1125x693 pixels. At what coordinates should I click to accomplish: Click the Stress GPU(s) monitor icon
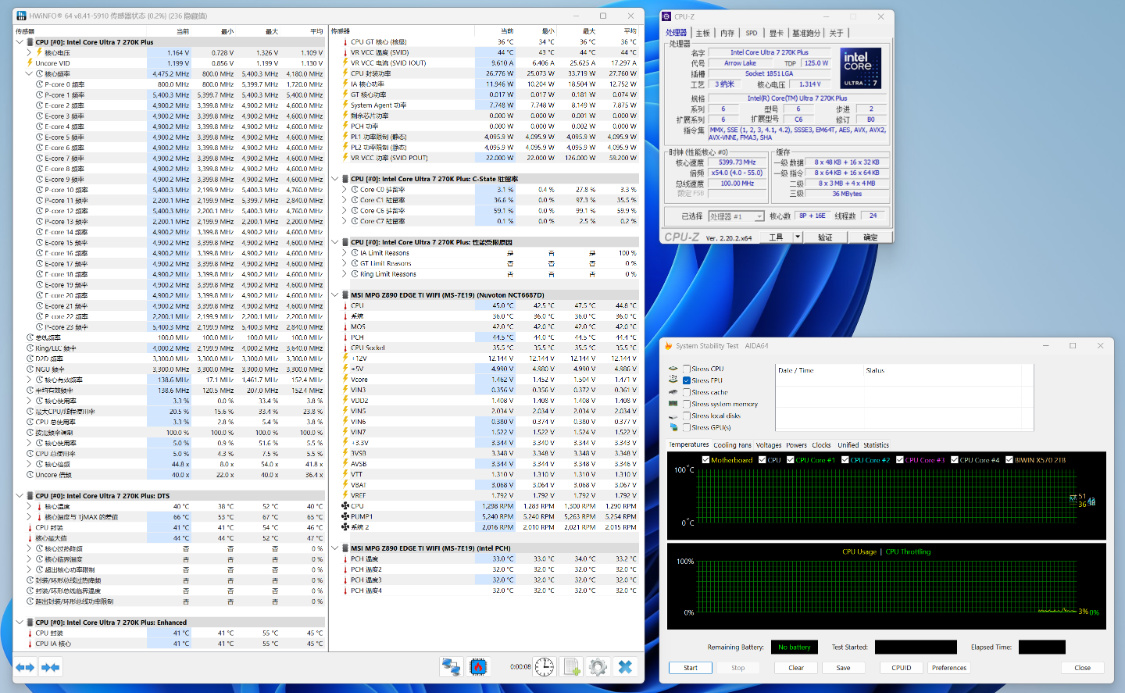673,428
